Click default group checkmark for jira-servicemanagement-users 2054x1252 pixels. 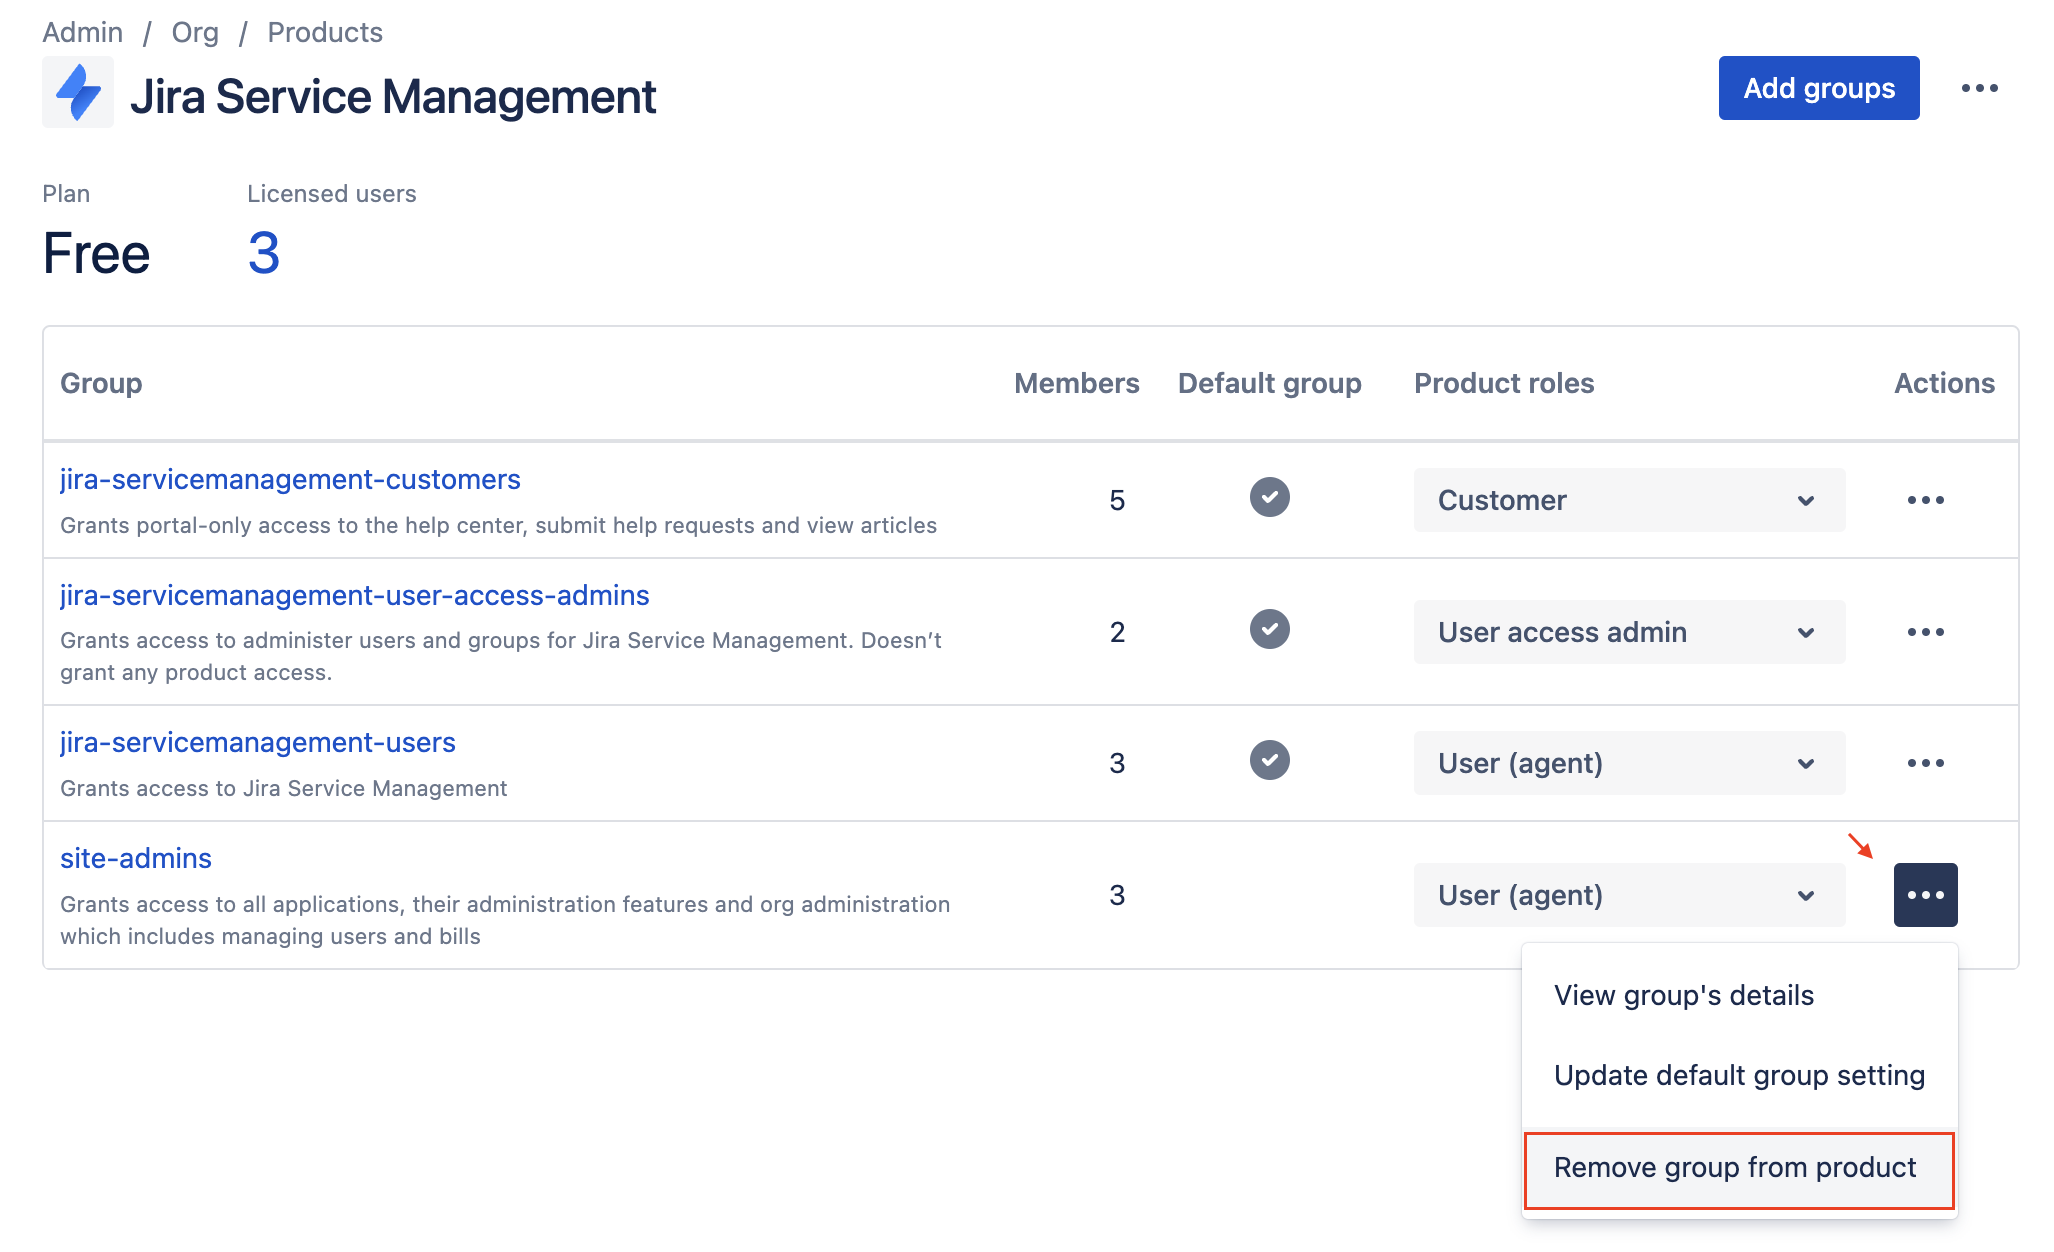[1269, 760]
